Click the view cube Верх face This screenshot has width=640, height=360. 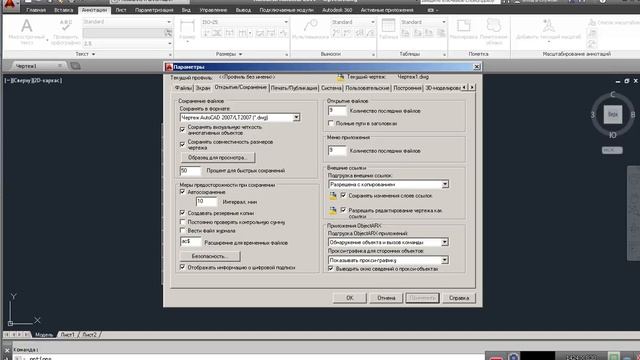(612, 114)
